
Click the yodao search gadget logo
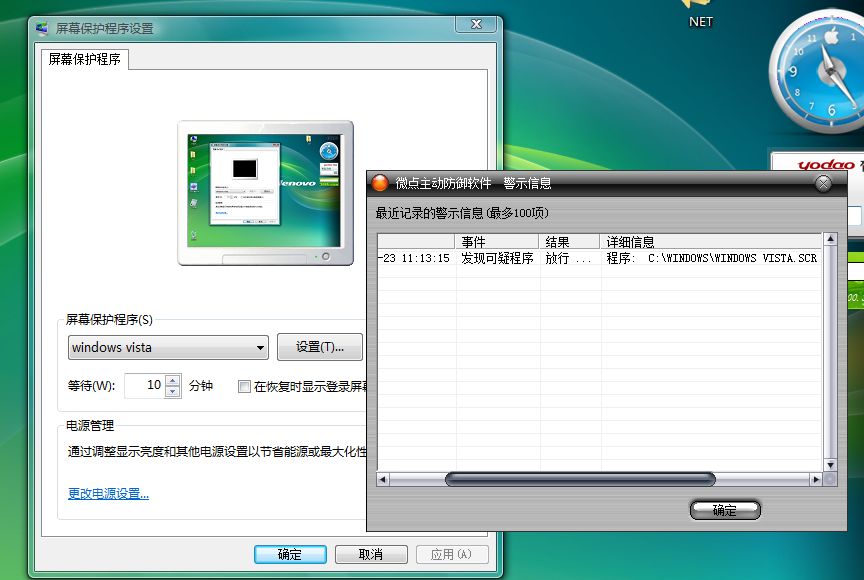(826, 165)
